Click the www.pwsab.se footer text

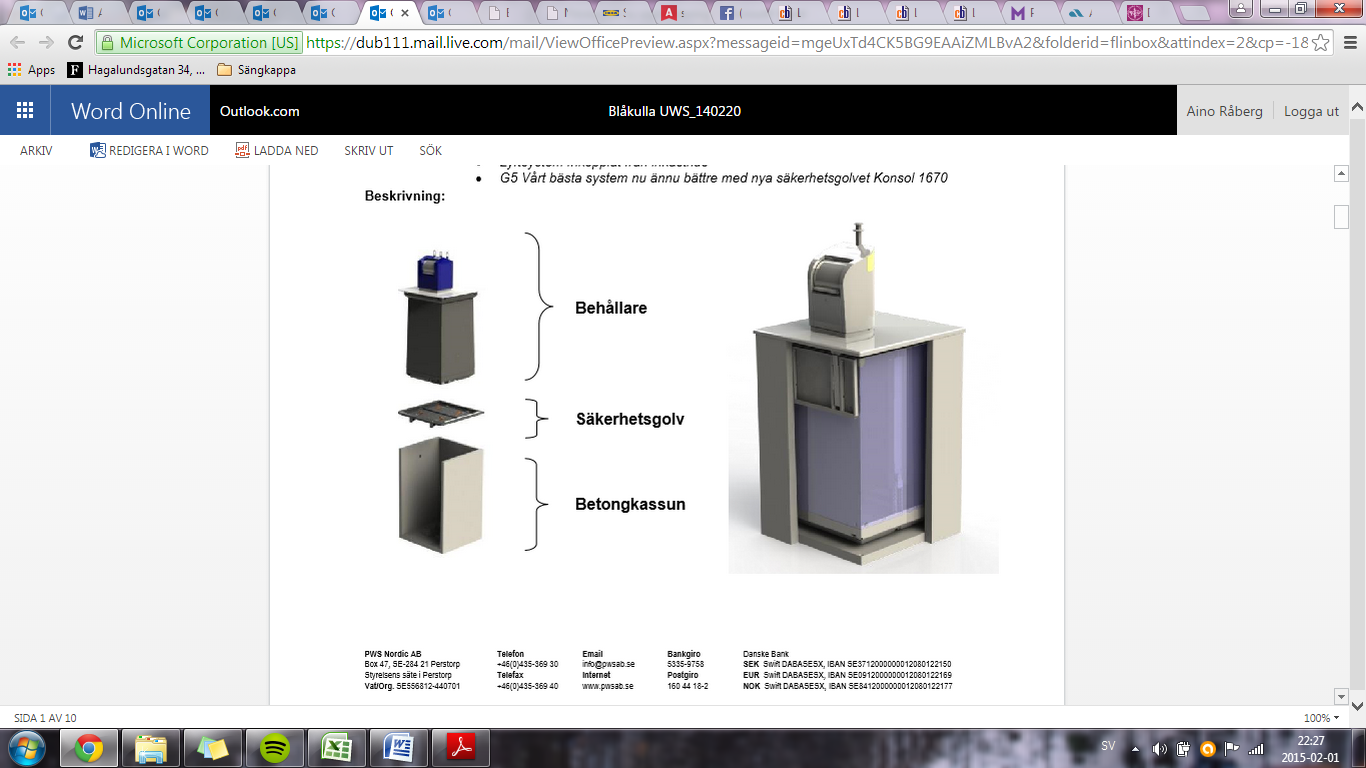(608, 687)
